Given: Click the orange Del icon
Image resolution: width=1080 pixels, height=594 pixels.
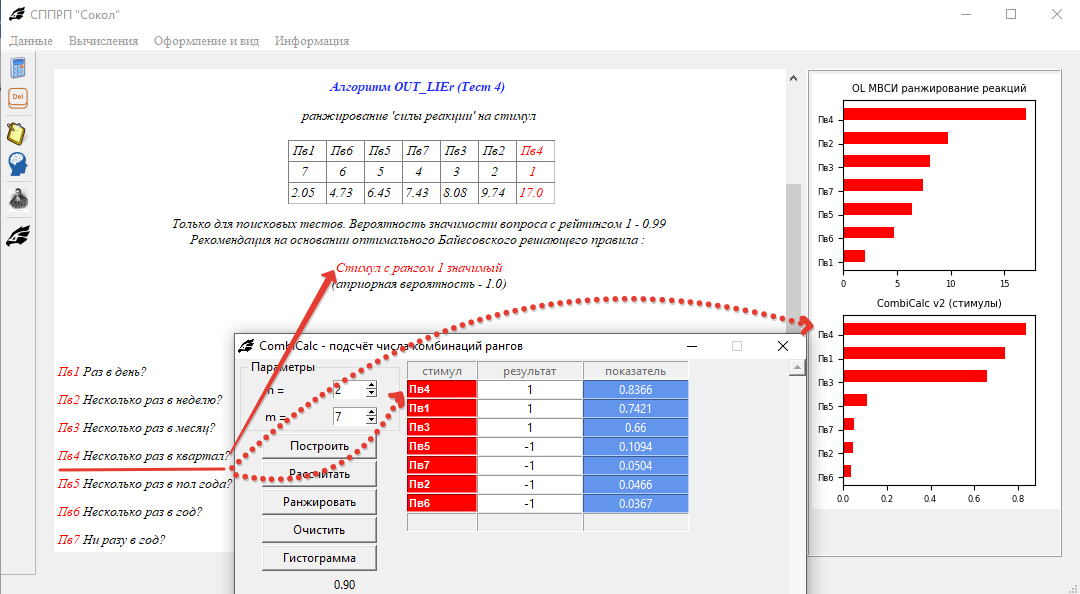Looking at the screenshot, I should 17,98.
